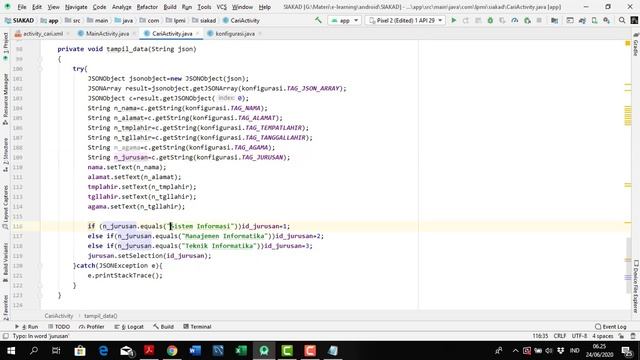
Task: Click the Debug app bug icon
Action: 490,20
